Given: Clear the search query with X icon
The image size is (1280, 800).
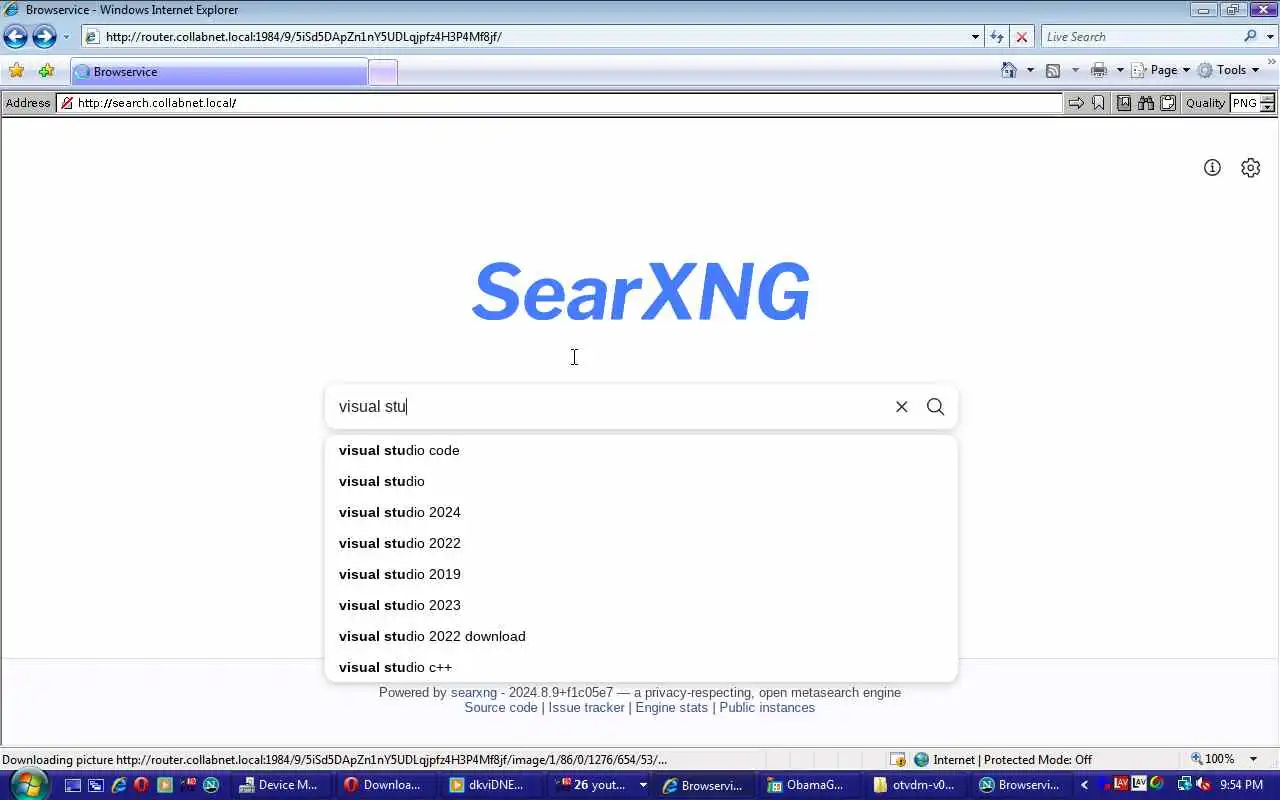Looking at the screenshot, I should [901, 407].
